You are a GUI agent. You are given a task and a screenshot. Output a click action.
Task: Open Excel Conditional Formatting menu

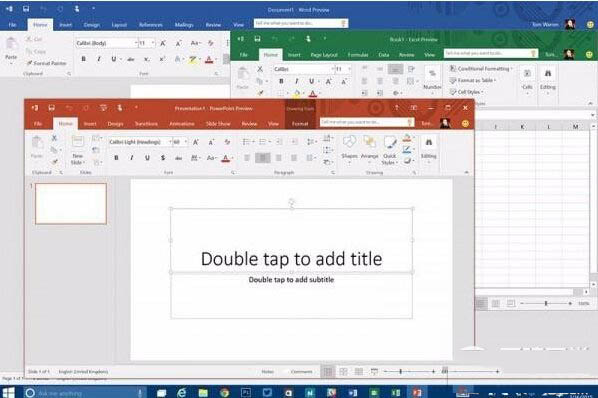[481, 69]
